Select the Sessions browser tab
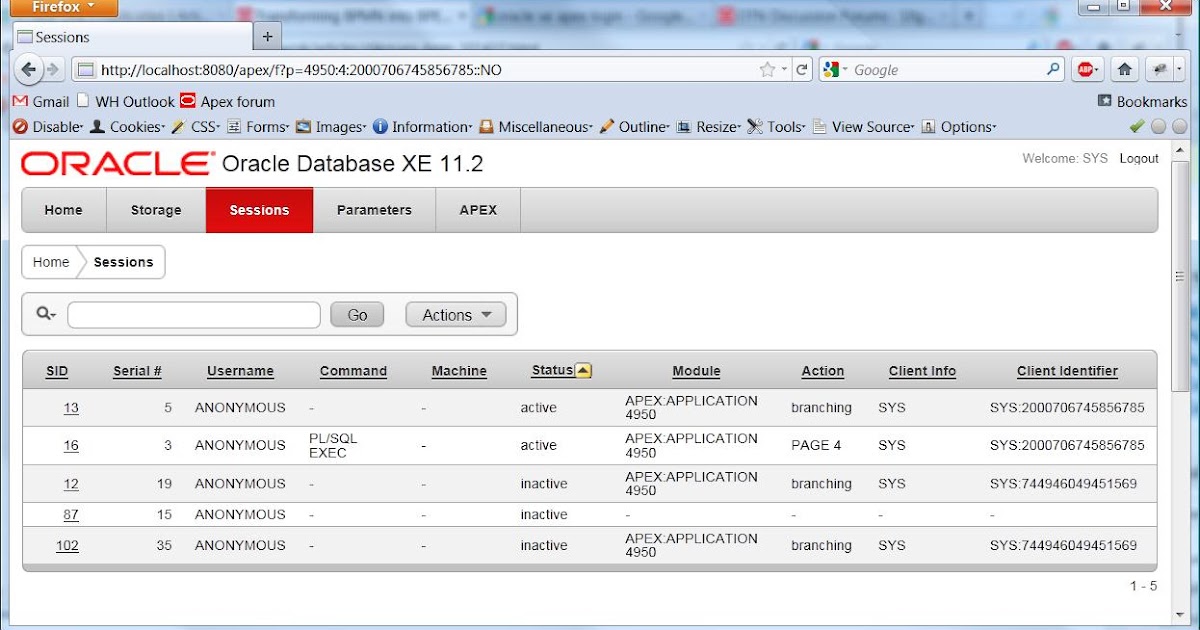 [x=131, y=37]
